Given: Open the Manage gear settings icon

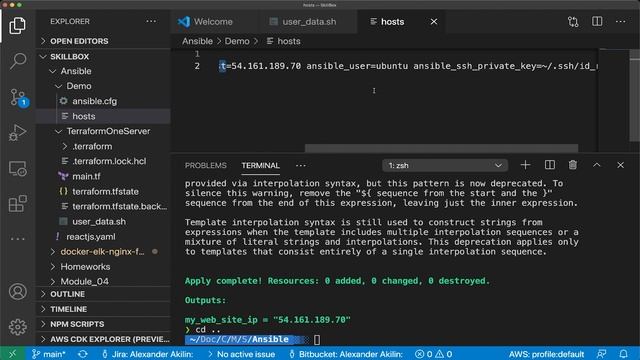Looking at the screenshot, I should [18, 327].
